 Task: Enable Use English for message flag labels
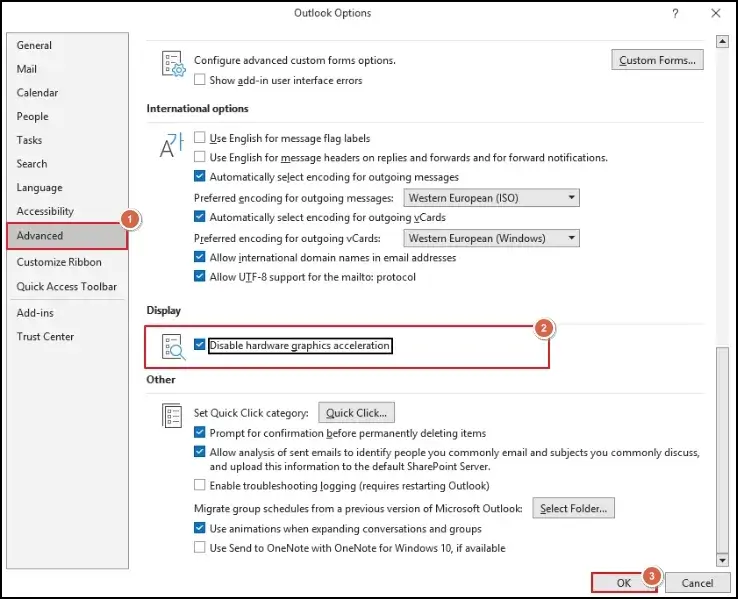point(200,137)
